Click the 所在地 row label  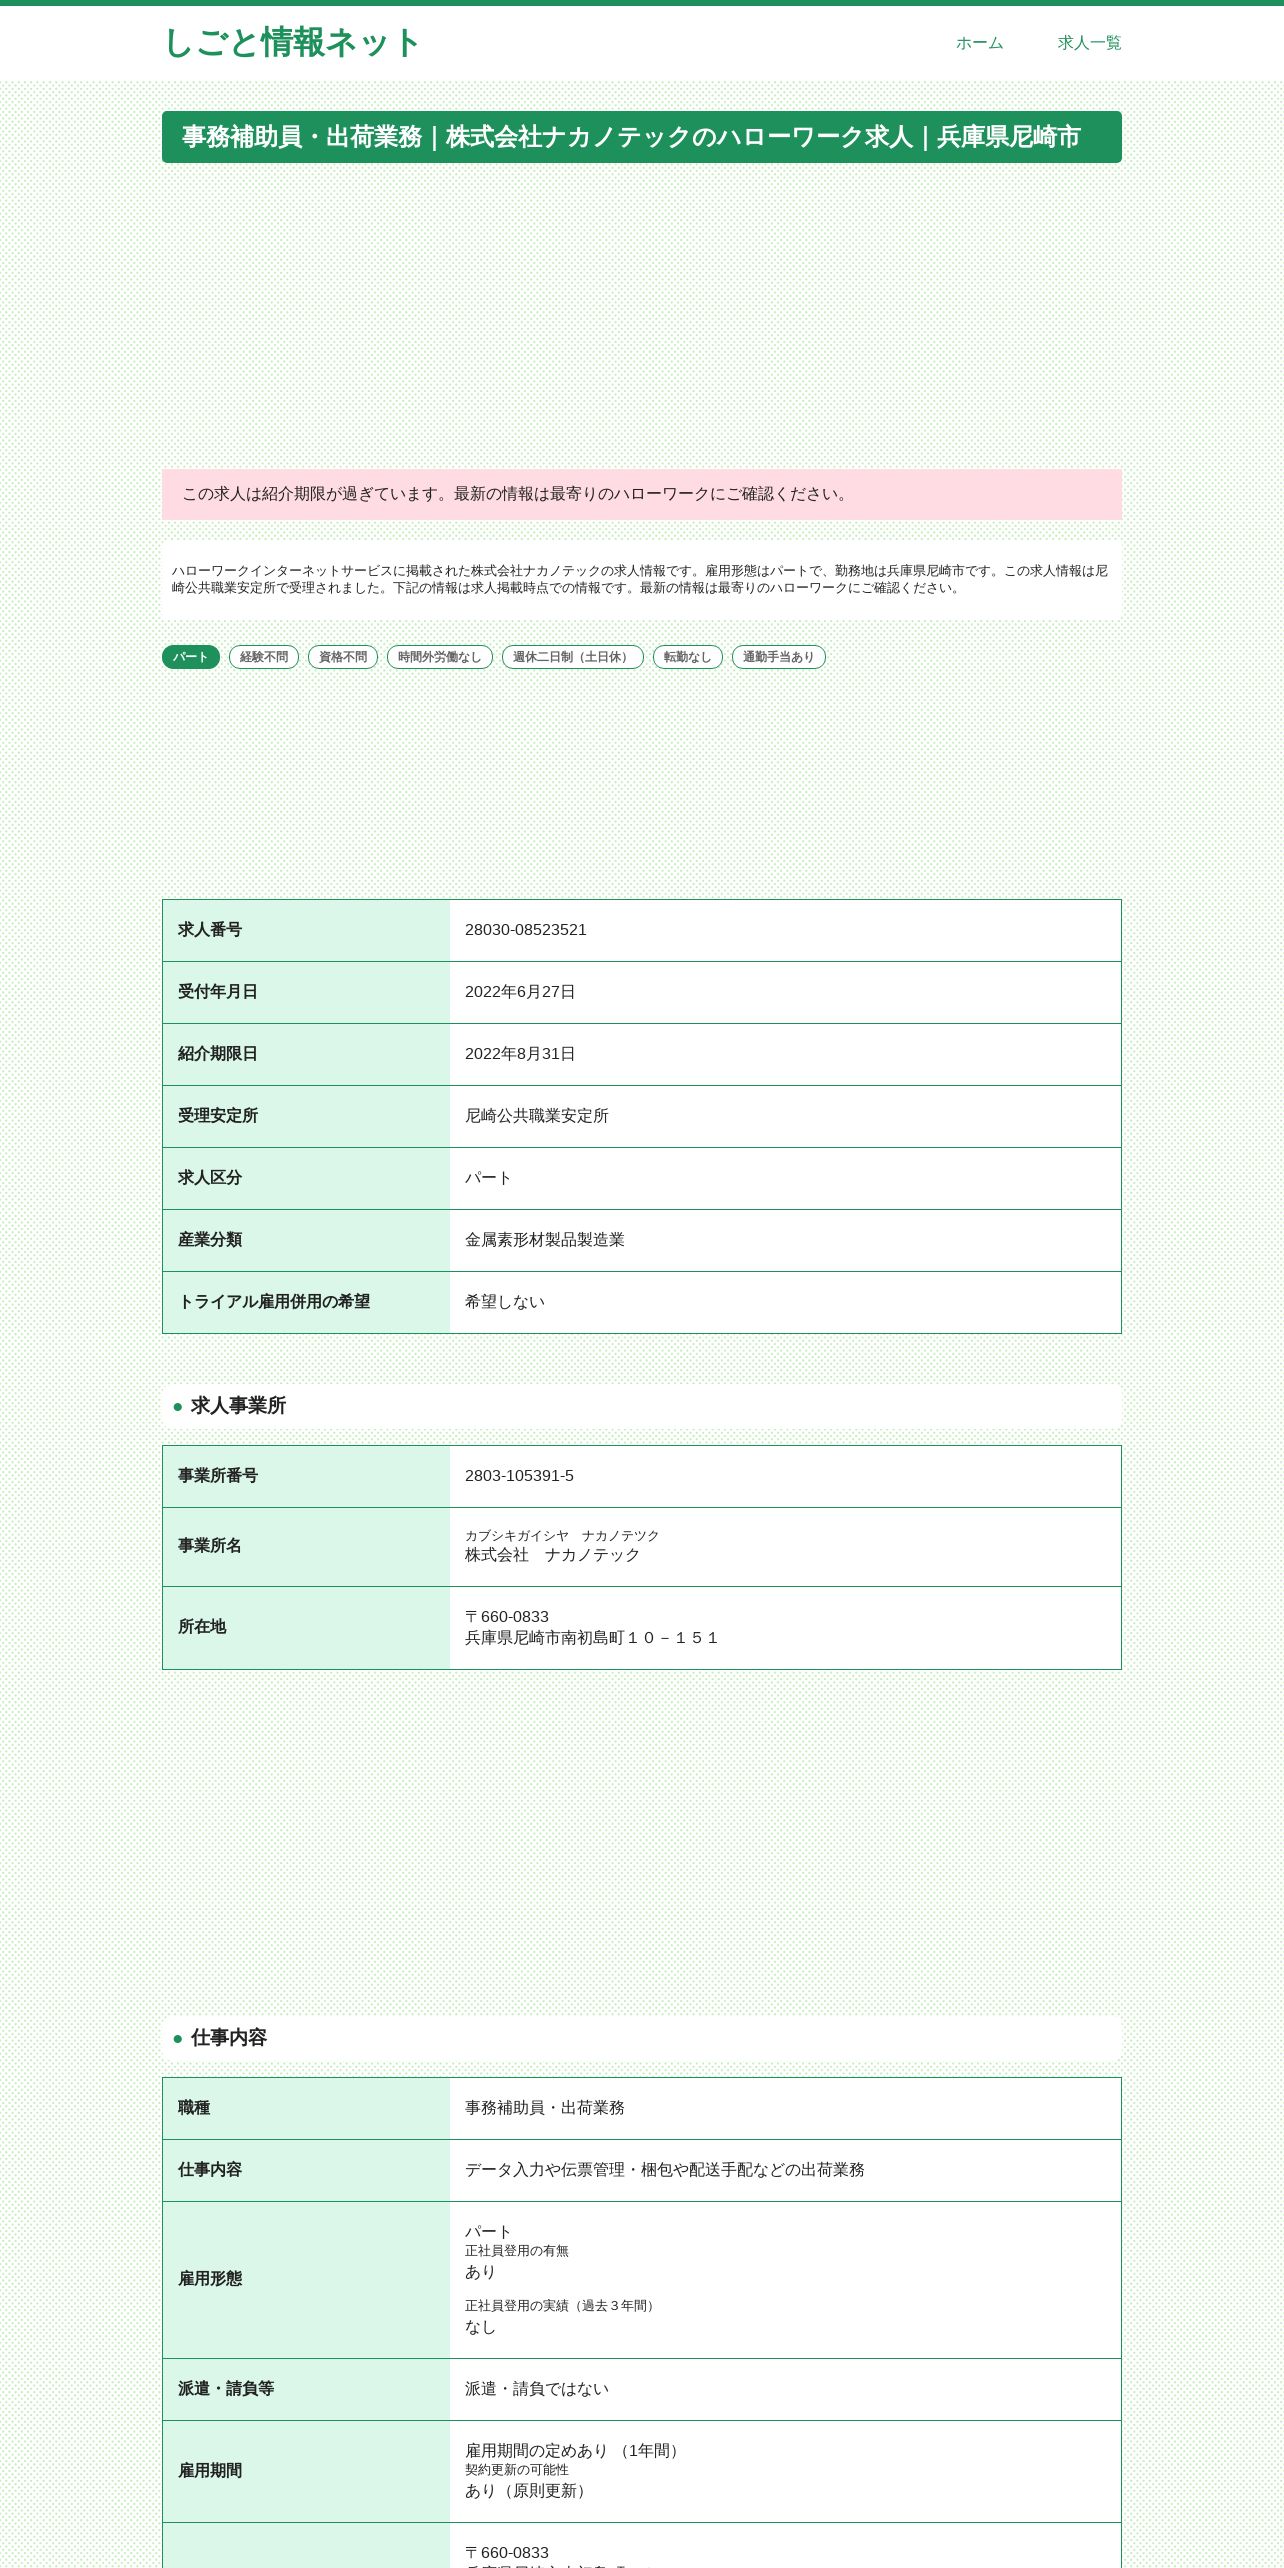202,1627
